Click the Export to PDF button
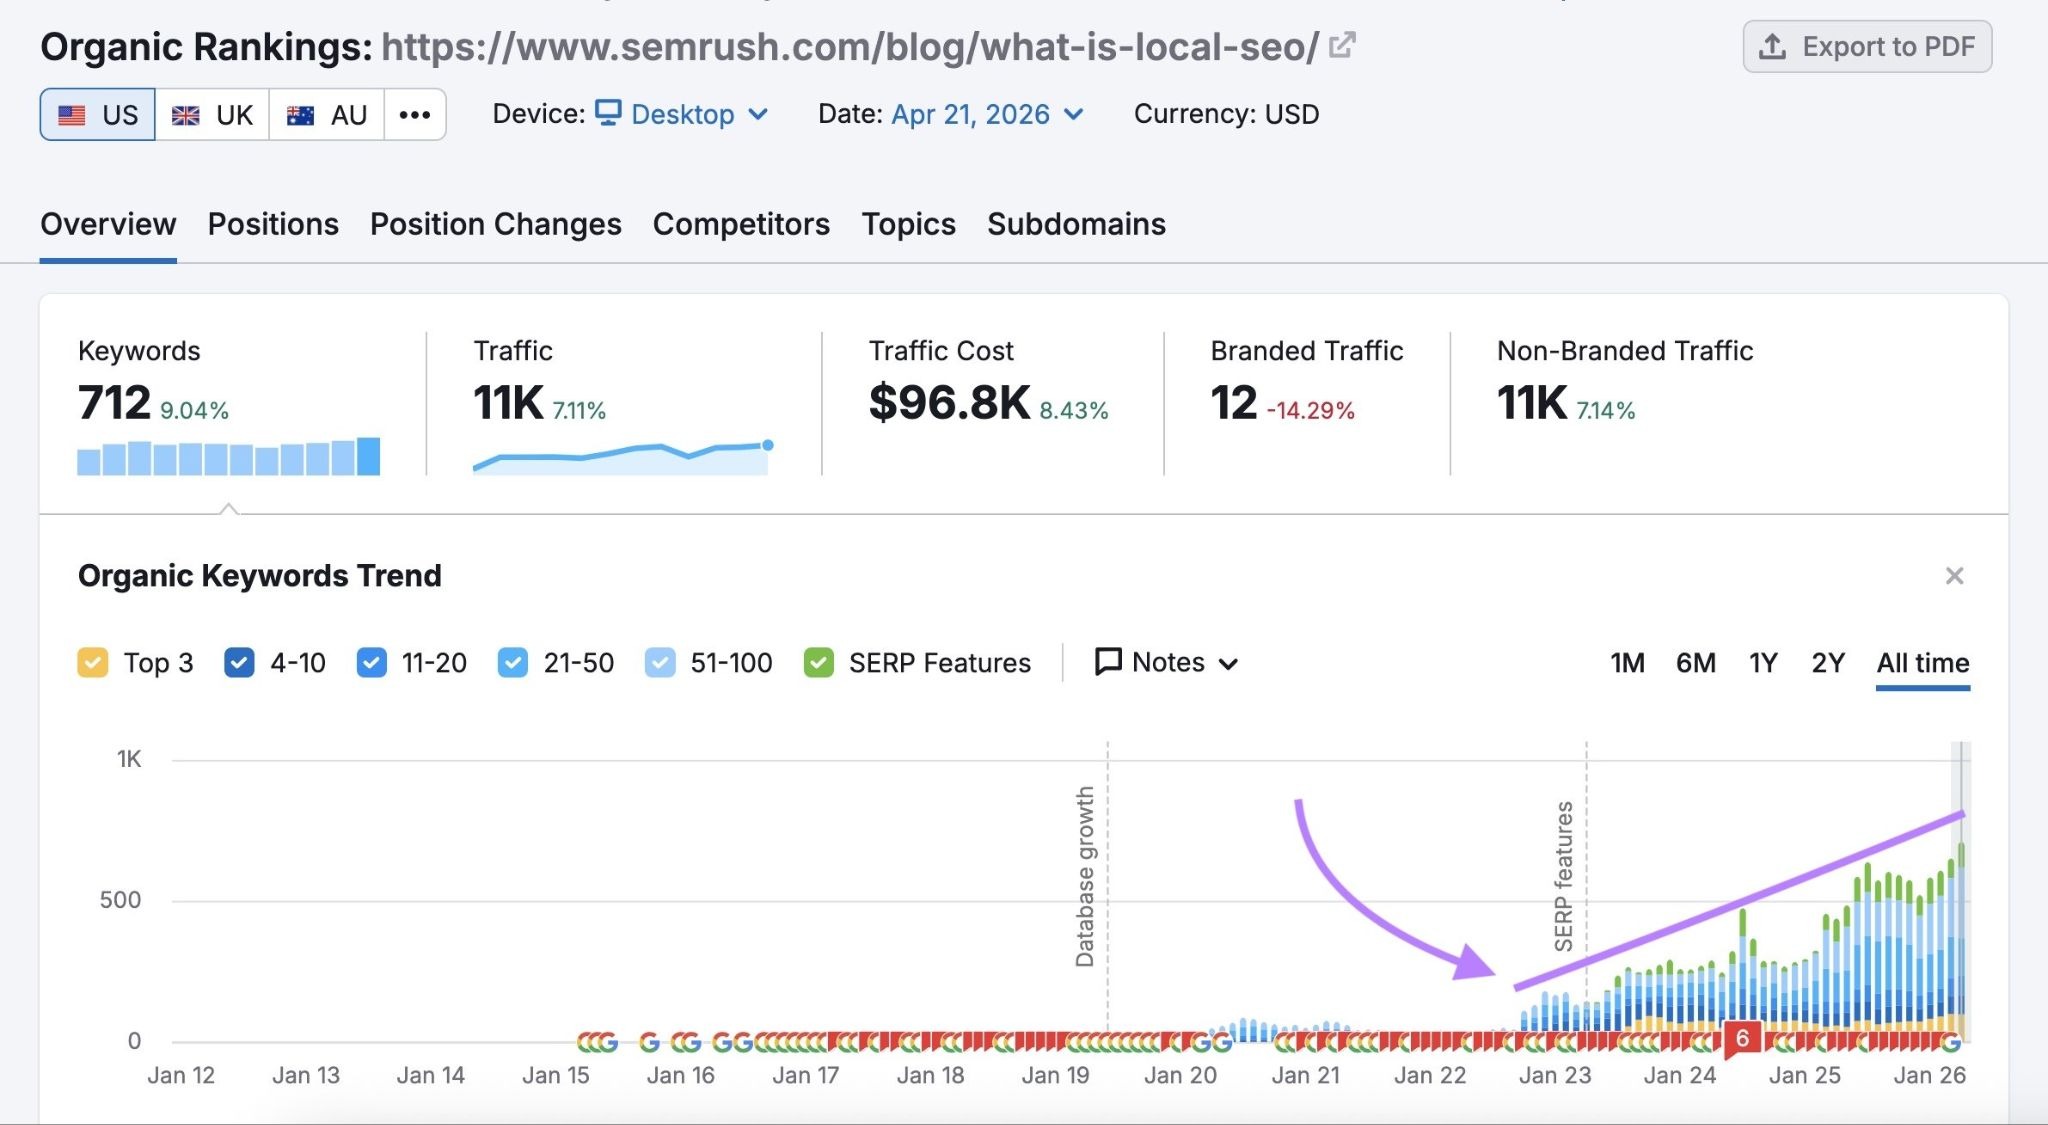Screen dimensions: 2048x1125 [1867, 47]
